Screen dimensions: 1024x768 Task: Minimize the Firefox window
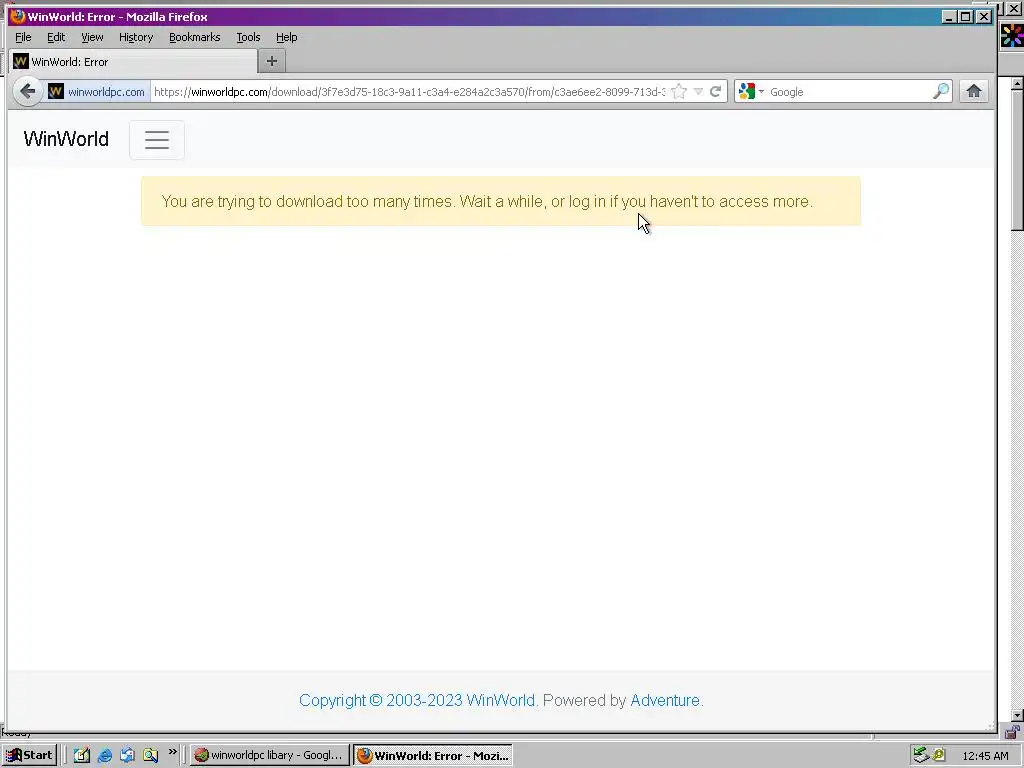950,16
